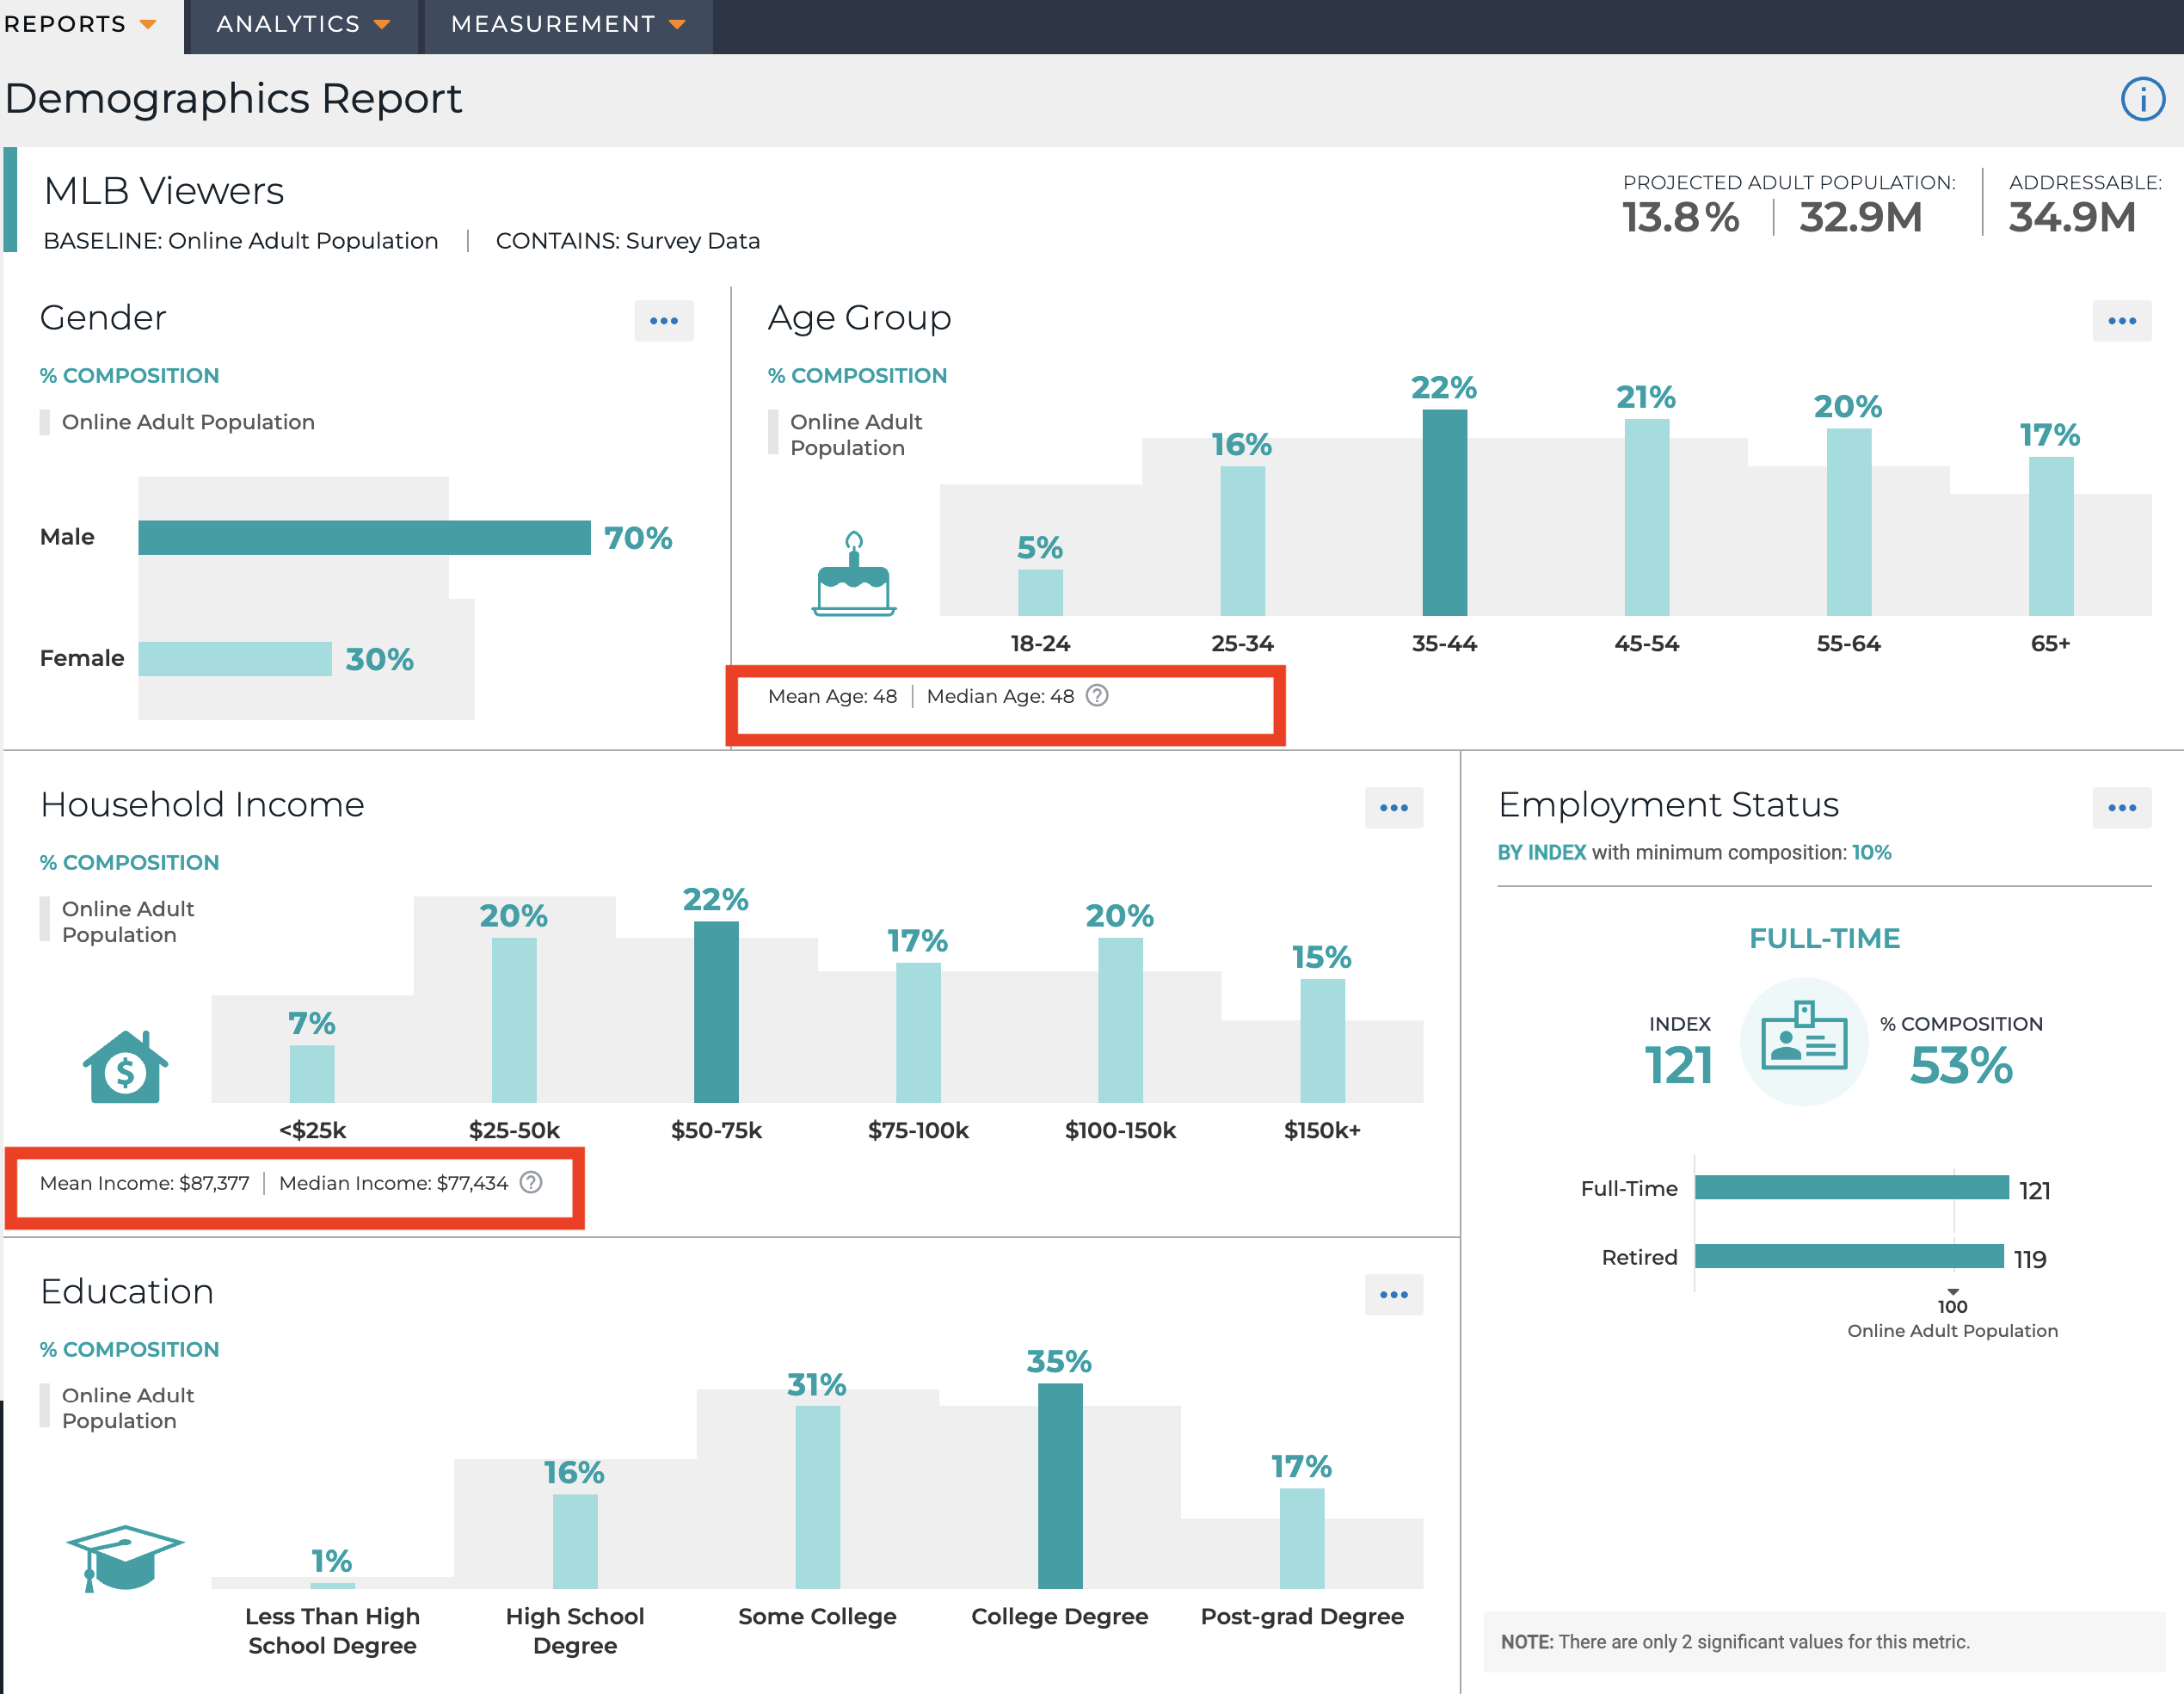The height and width of the screenshot is (1694, 2184).
Task: Click the 53% composition value
Action: point(1960,1065)
